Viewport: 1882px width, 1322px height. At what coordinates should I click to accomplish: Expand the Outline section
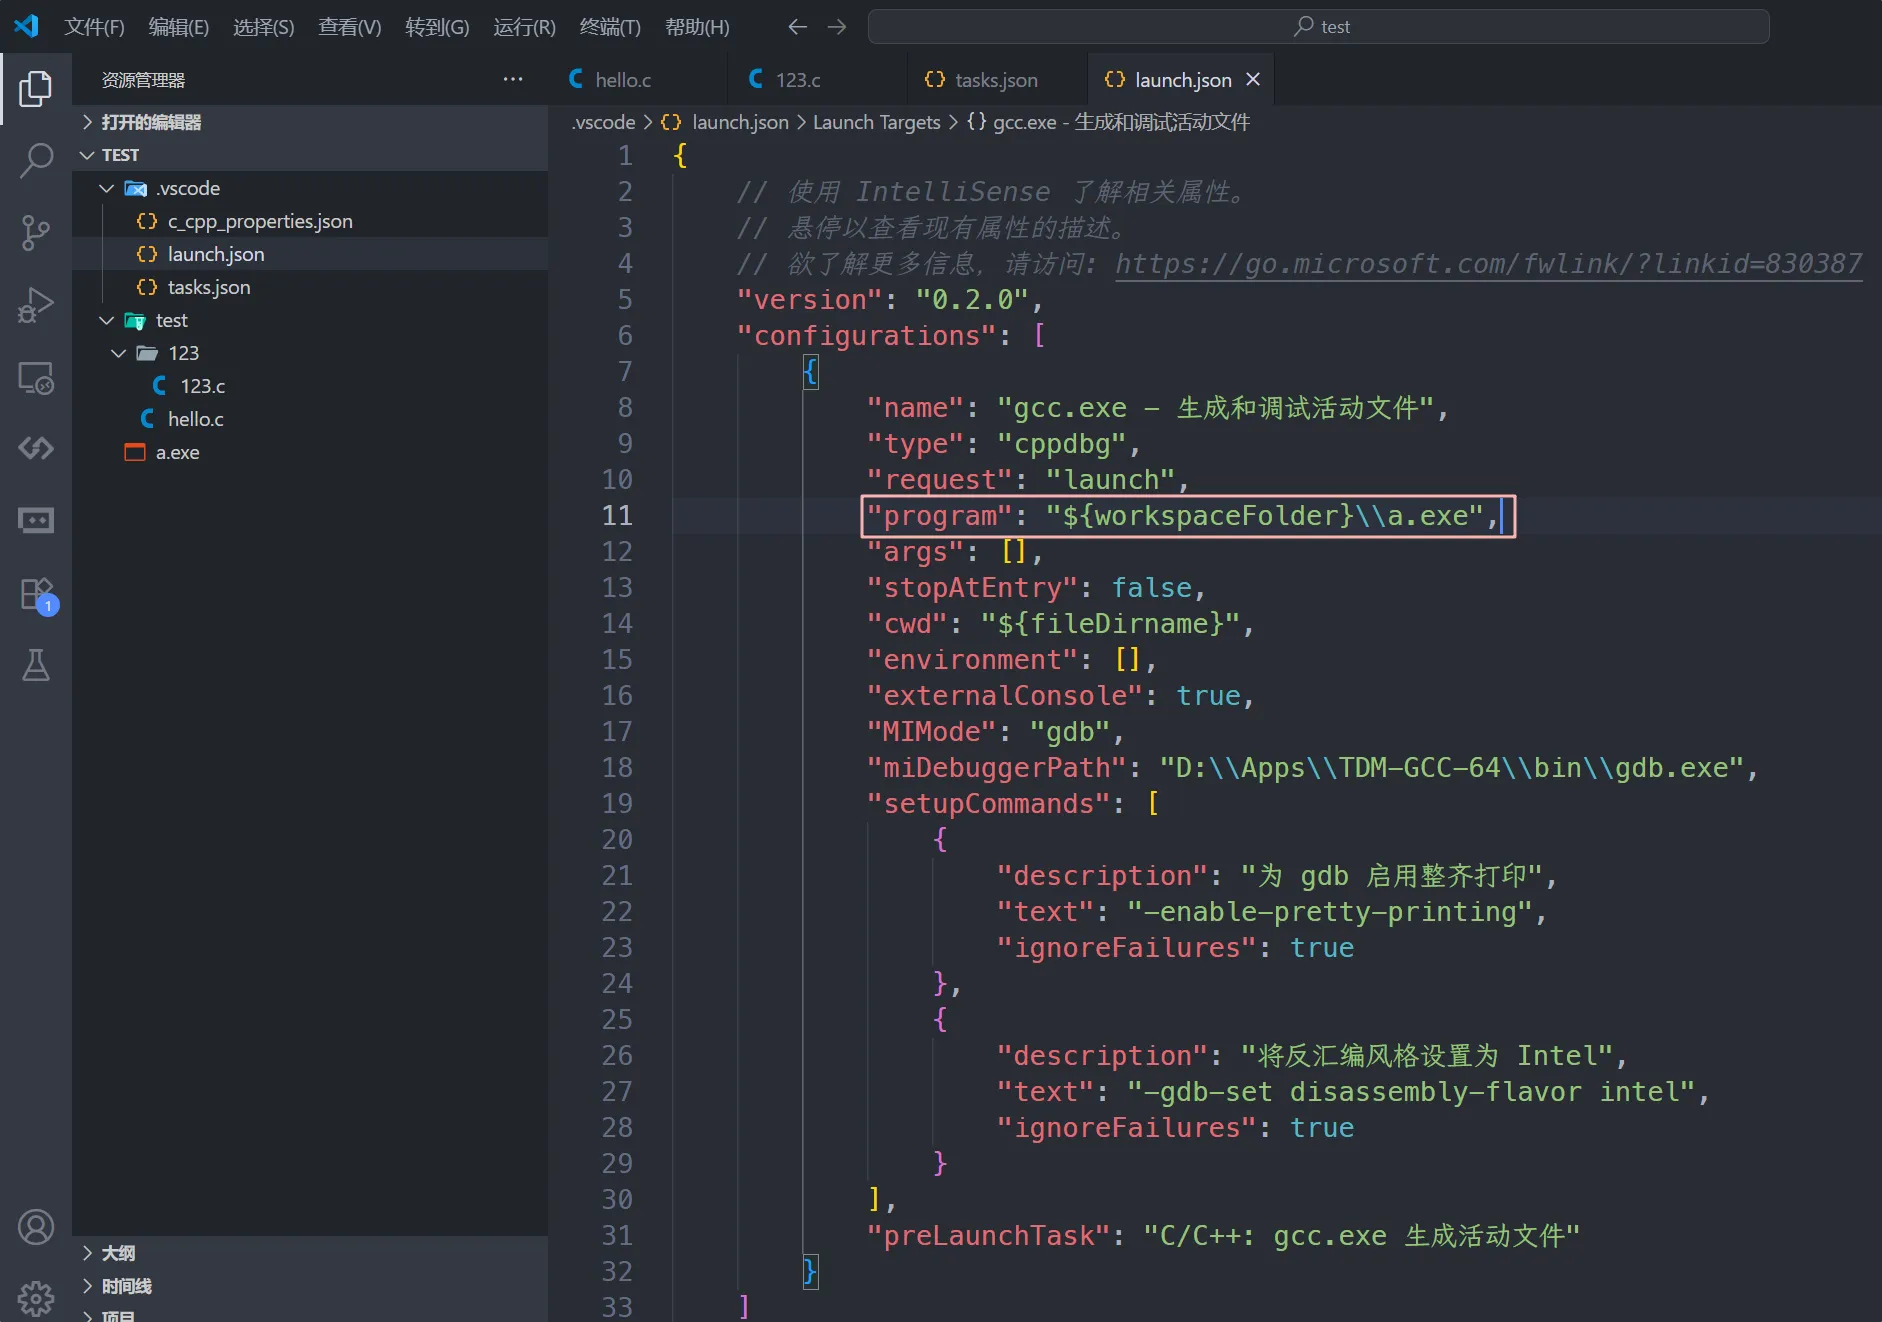click(x=118, y=1253)
